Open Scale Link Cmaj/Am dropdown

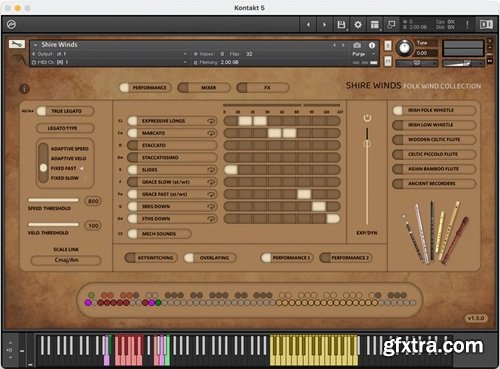click(66, 260)
